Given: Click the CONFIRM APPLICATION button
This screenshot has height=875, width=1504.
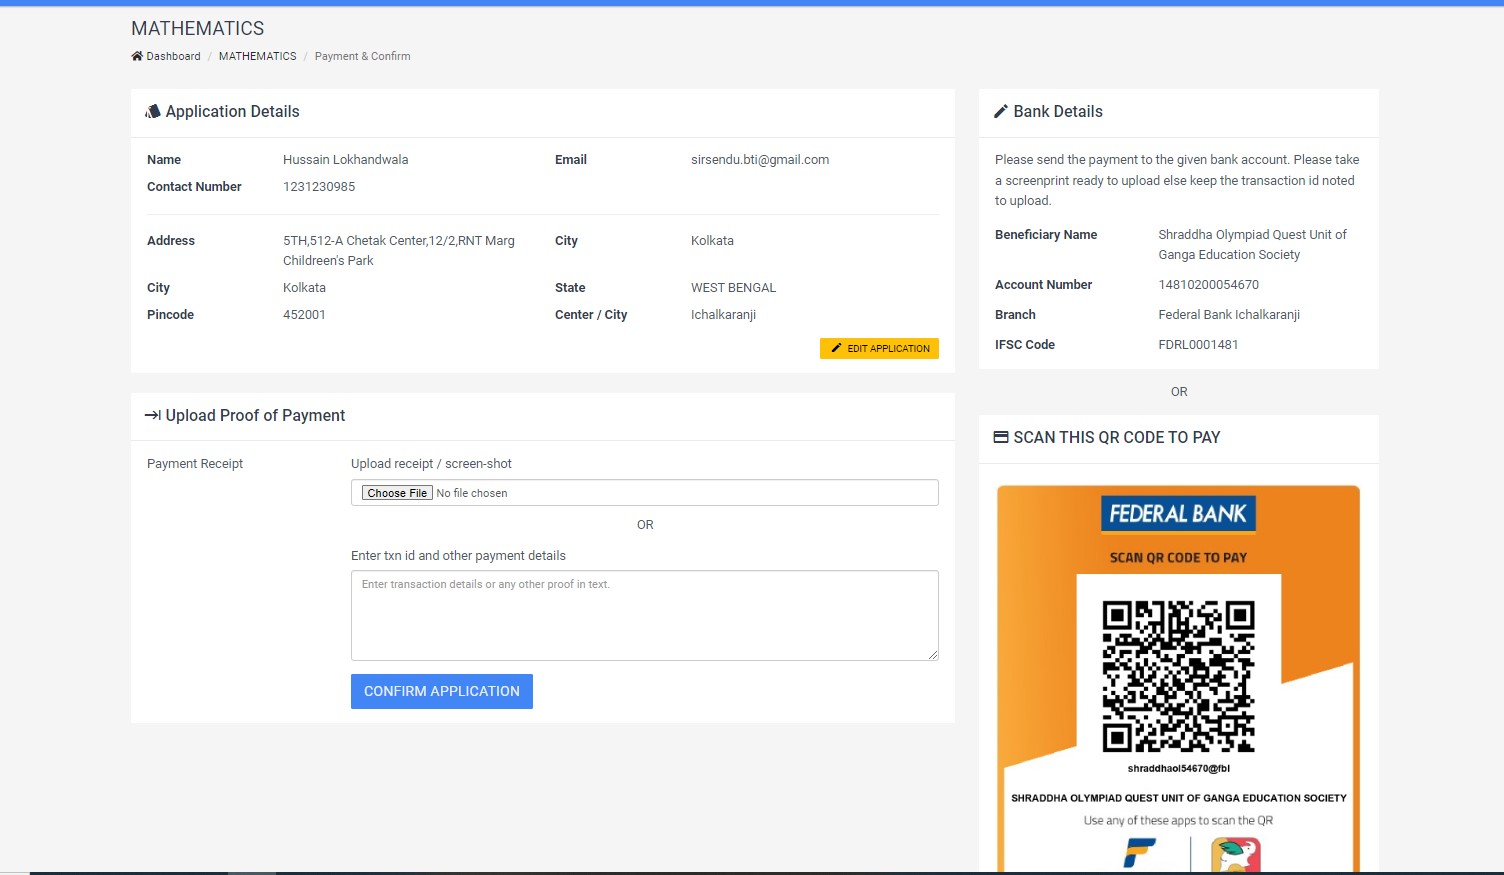Looking at the screenshot, I should [x=442, y=691].
